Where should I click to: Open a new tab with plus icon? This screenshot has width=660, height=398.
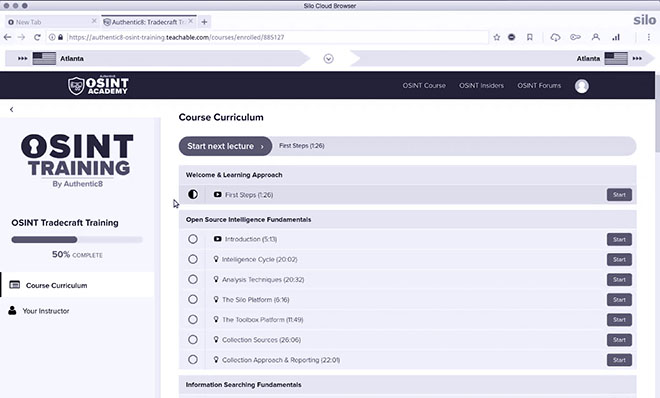[204, 22]
